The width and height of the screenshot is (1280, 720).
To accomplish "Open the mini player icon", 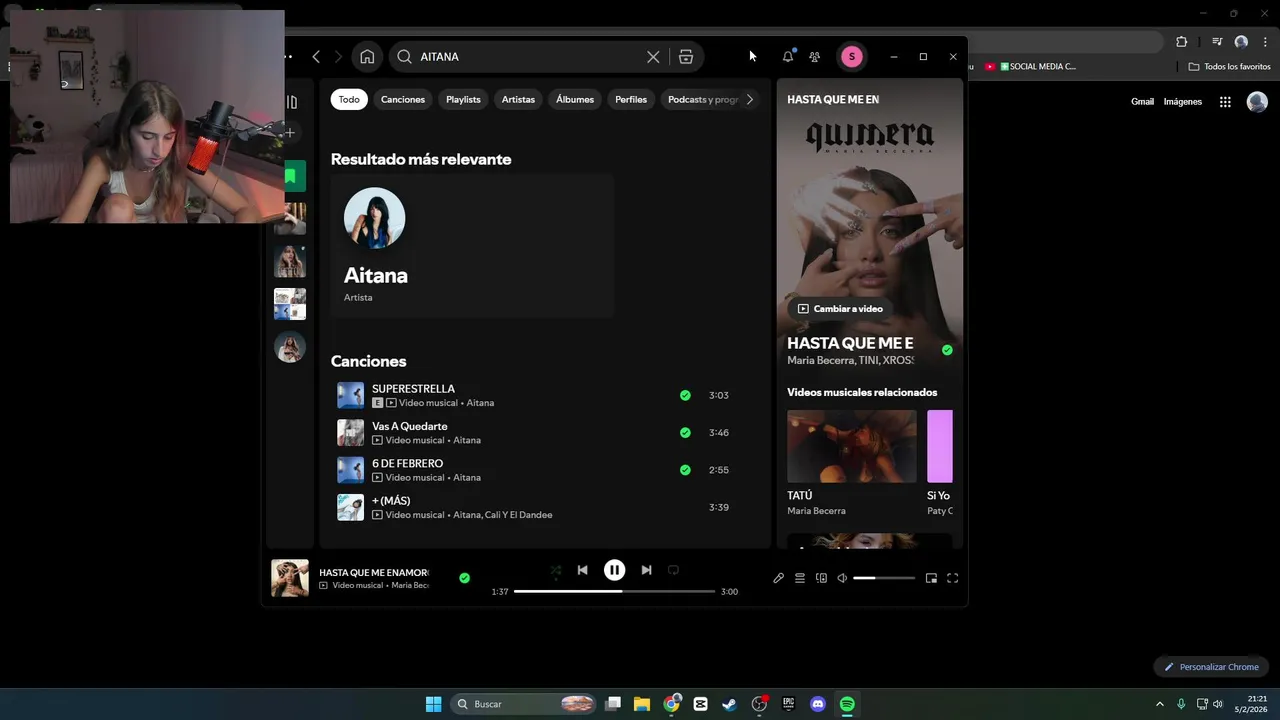I will click(931, 578).
